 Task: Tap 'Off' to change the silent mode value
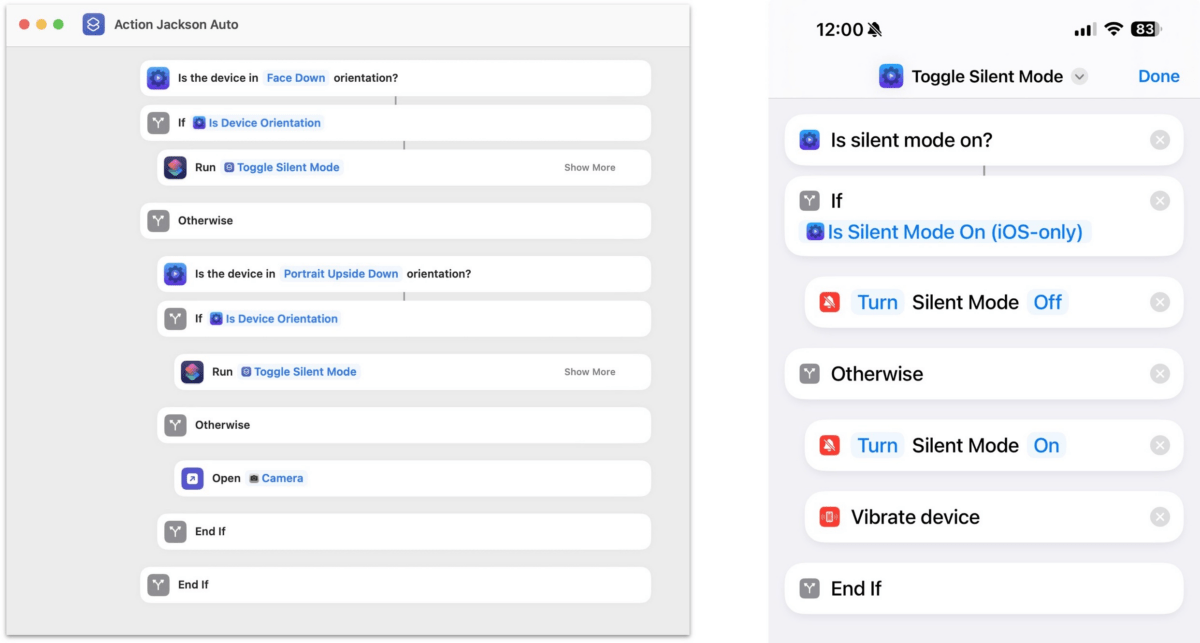pos(1047,301)
